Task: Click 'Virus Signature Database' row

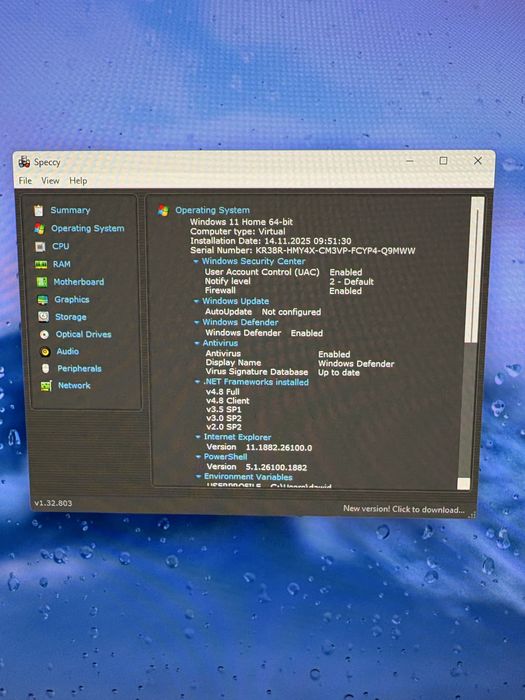Action: tap(283, 372)
